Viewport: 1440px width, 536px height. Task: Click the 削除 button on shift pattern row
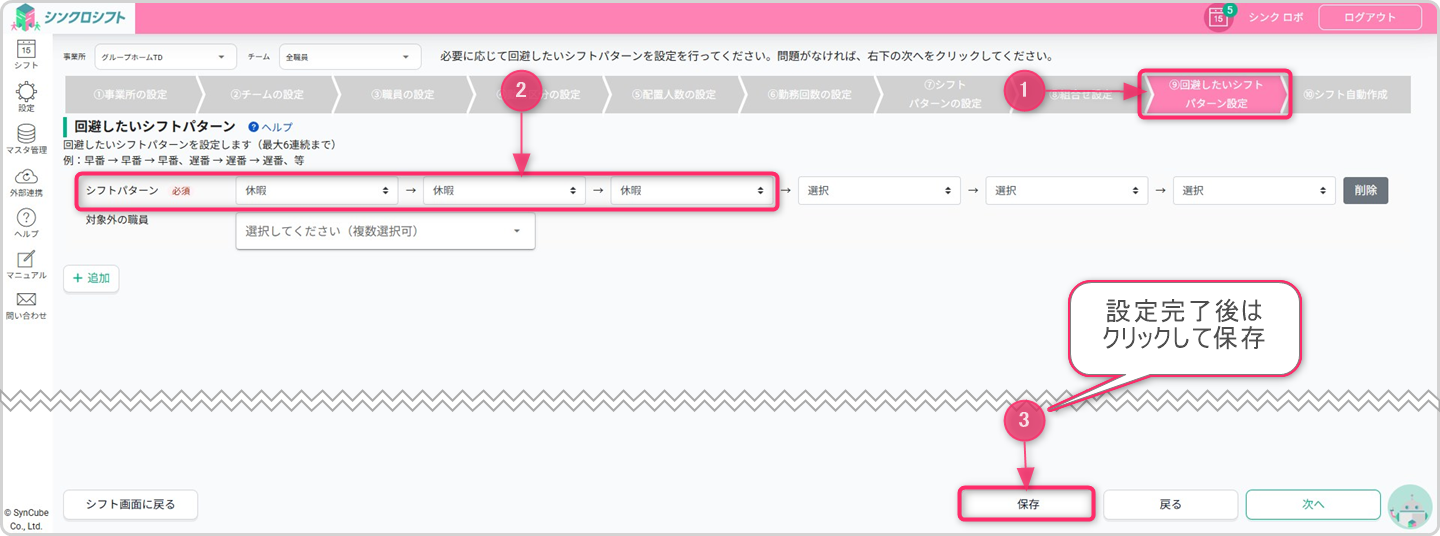[1365, 190]
